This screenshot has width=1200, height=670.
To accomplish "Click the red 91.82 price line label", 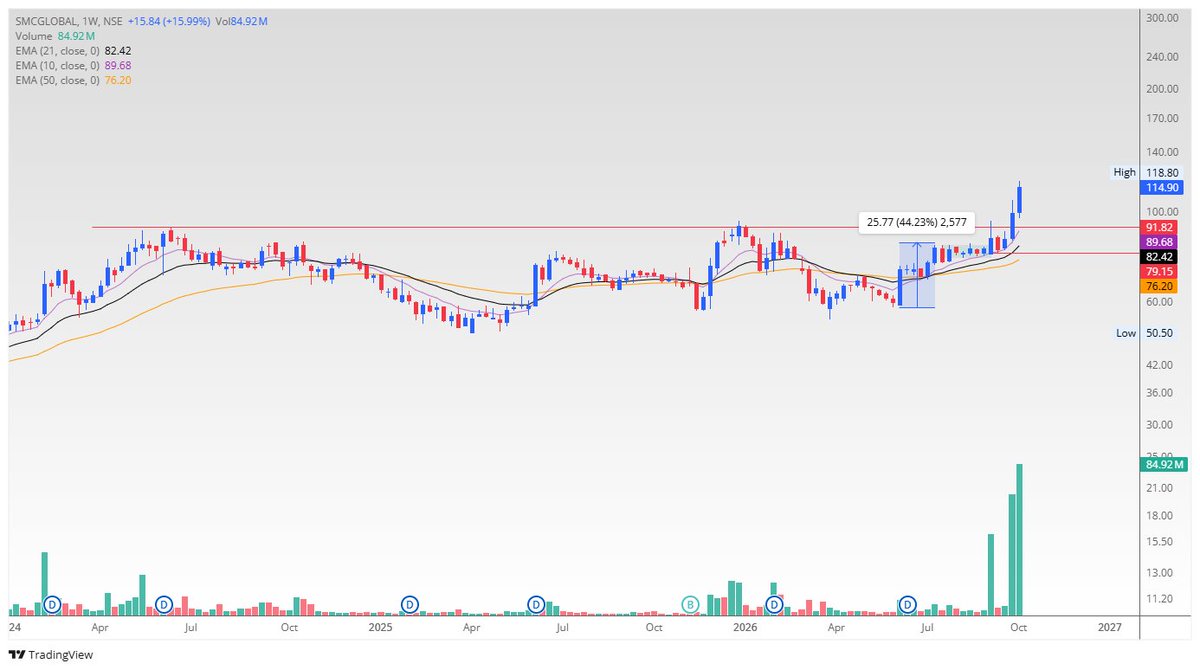I will coord(1161,228).
